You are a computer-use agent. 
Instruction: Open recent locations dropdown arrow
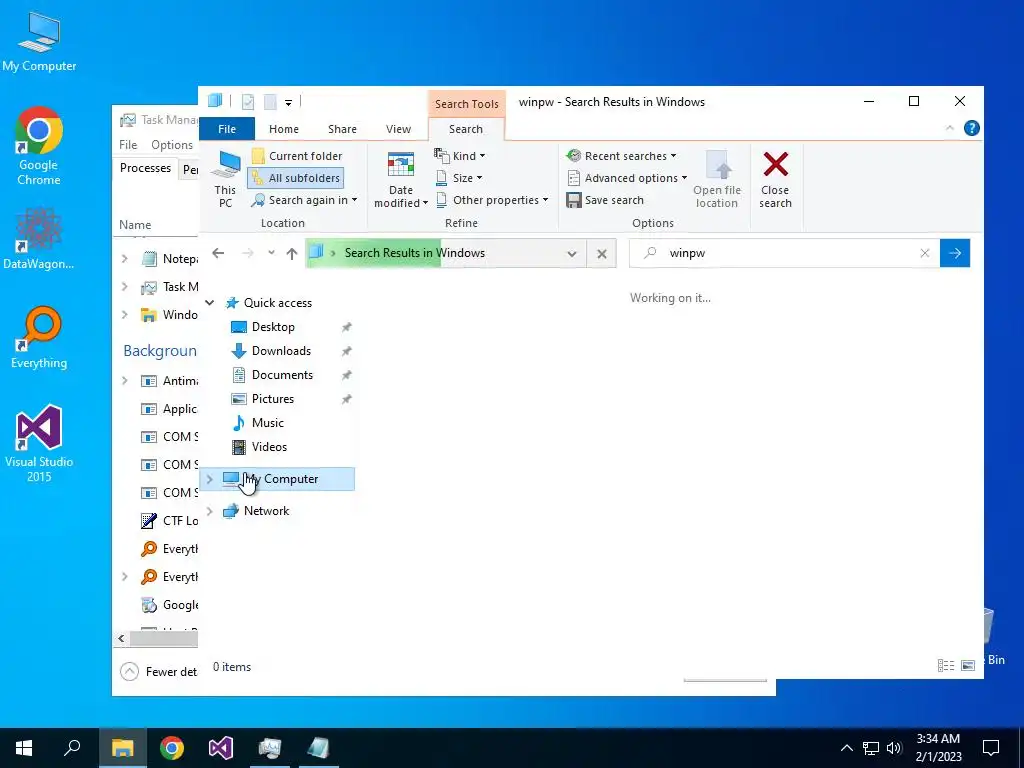click(x=271, y=253)
